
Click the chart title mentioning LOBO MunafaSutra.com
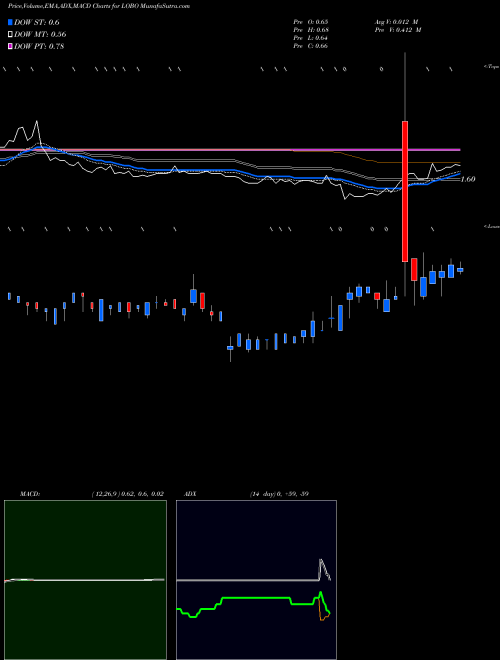(x=98, y=6)
